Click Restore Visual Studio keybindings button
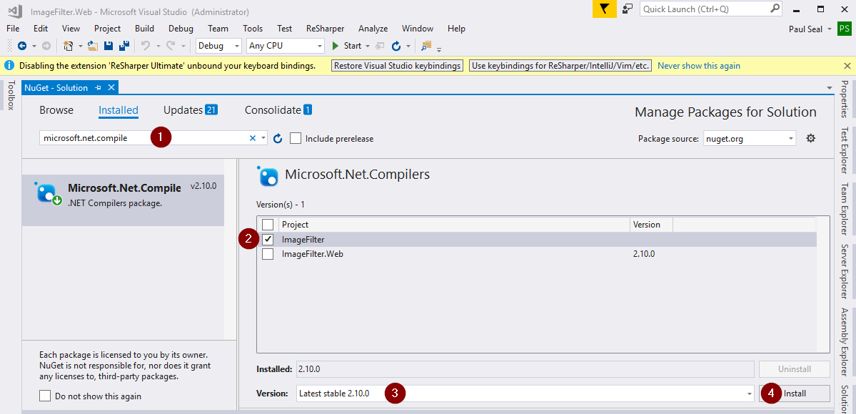 click(x=397, y=66)
